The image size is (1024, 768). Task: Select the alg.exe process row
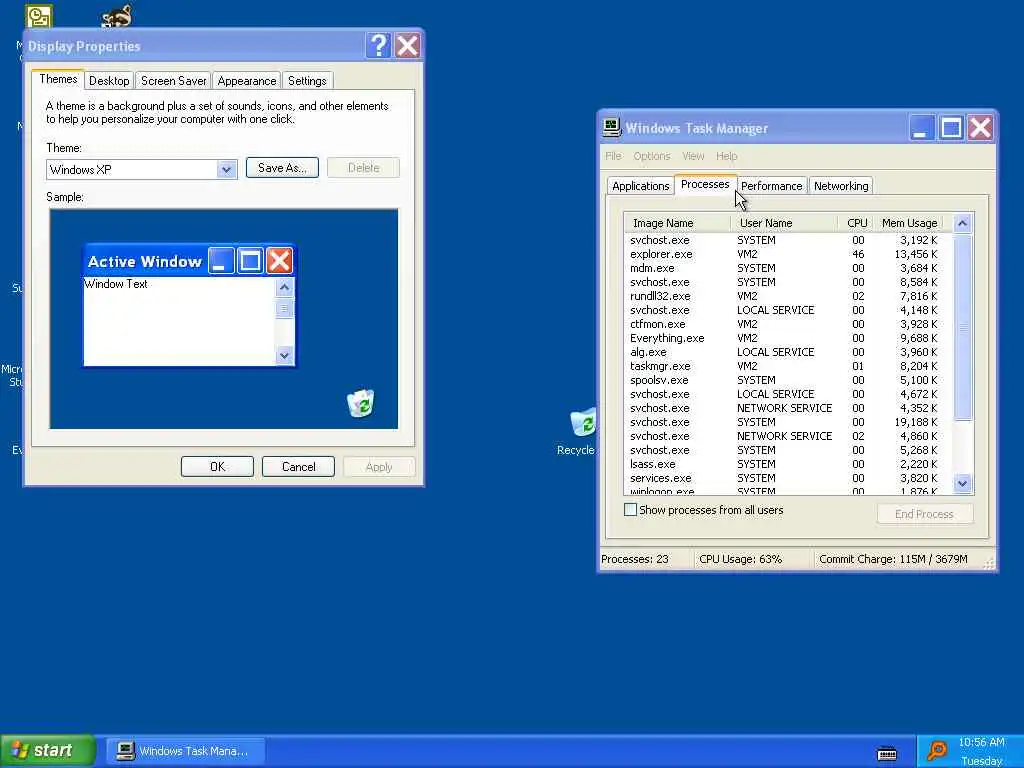tap(788, 352)
